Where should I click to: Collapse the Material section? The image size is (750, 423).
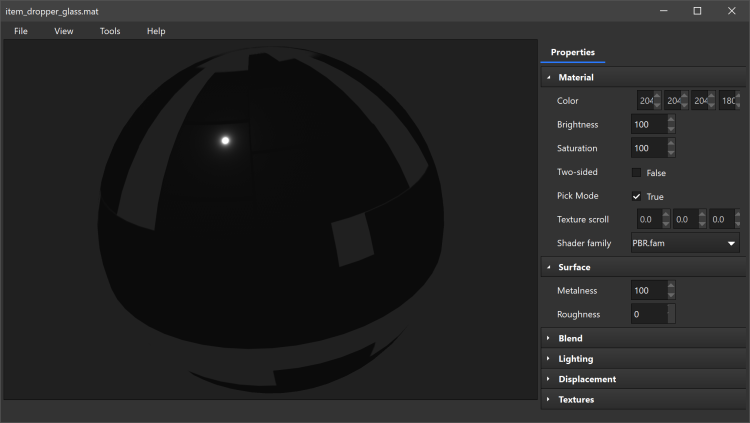click(x=549, y=77)
